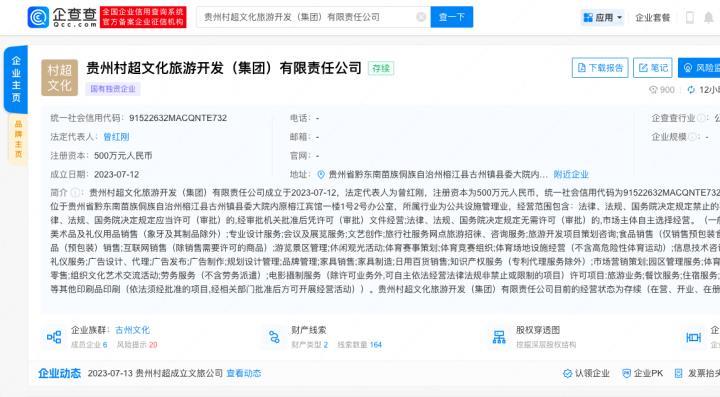Click the 下载报告 button
Viewport: 720px width, 397px height.
point(600,68)
